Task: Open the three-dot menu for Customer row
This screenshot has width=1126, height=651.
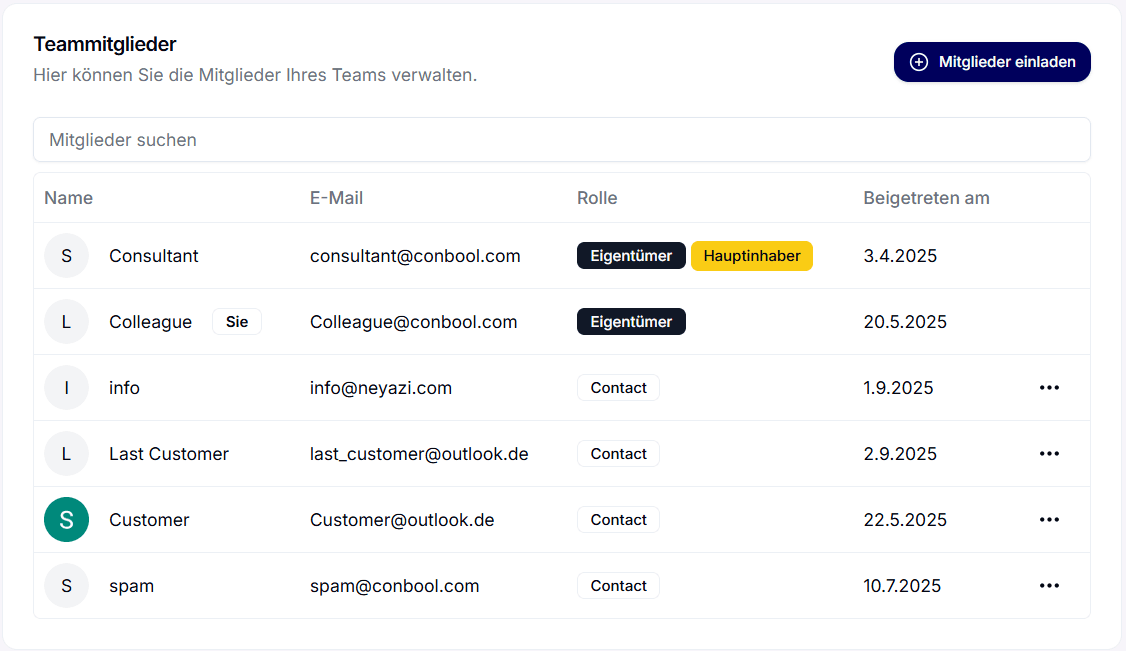Action: (1048, 520)
